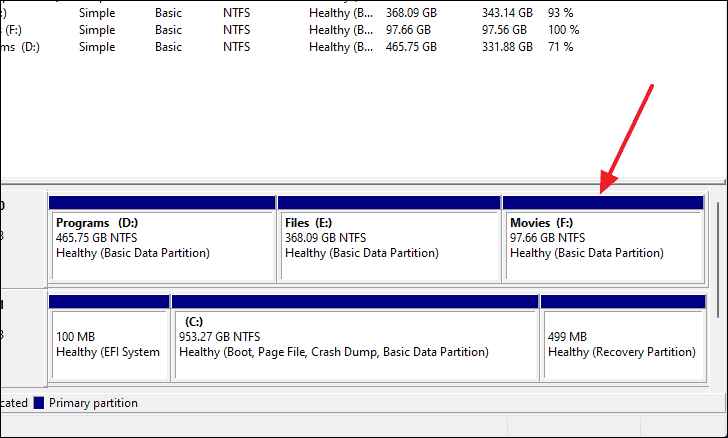
Task: Click the blue header bar above the Recovery Partition
Action: pos(623,301)
